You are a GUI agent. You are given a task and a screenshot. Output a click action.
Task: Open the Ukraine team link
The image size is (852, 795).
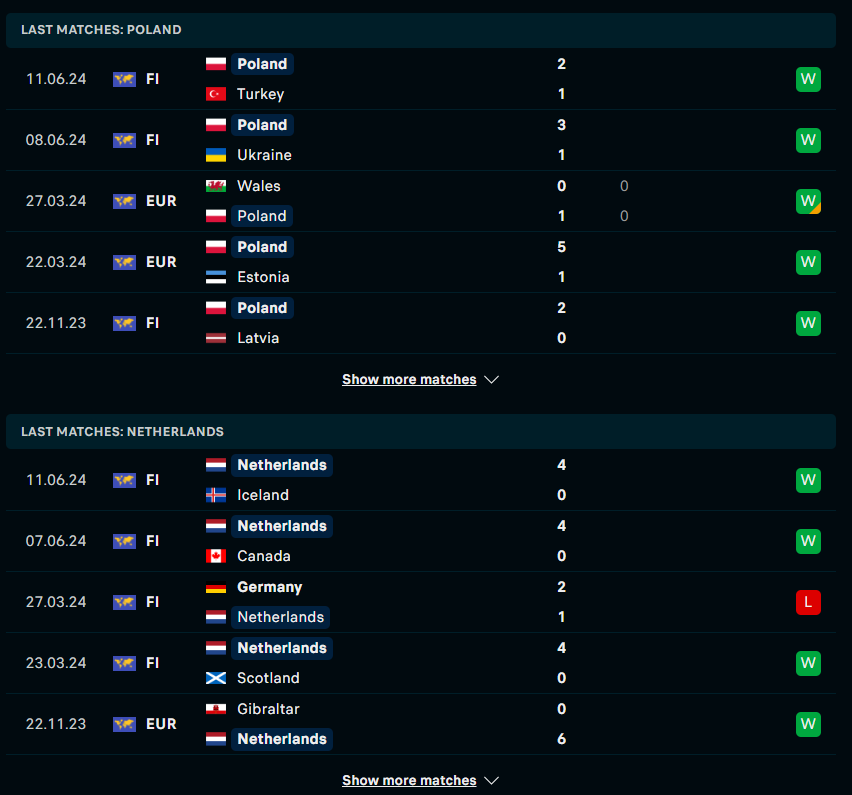click(x=264, y=155)
